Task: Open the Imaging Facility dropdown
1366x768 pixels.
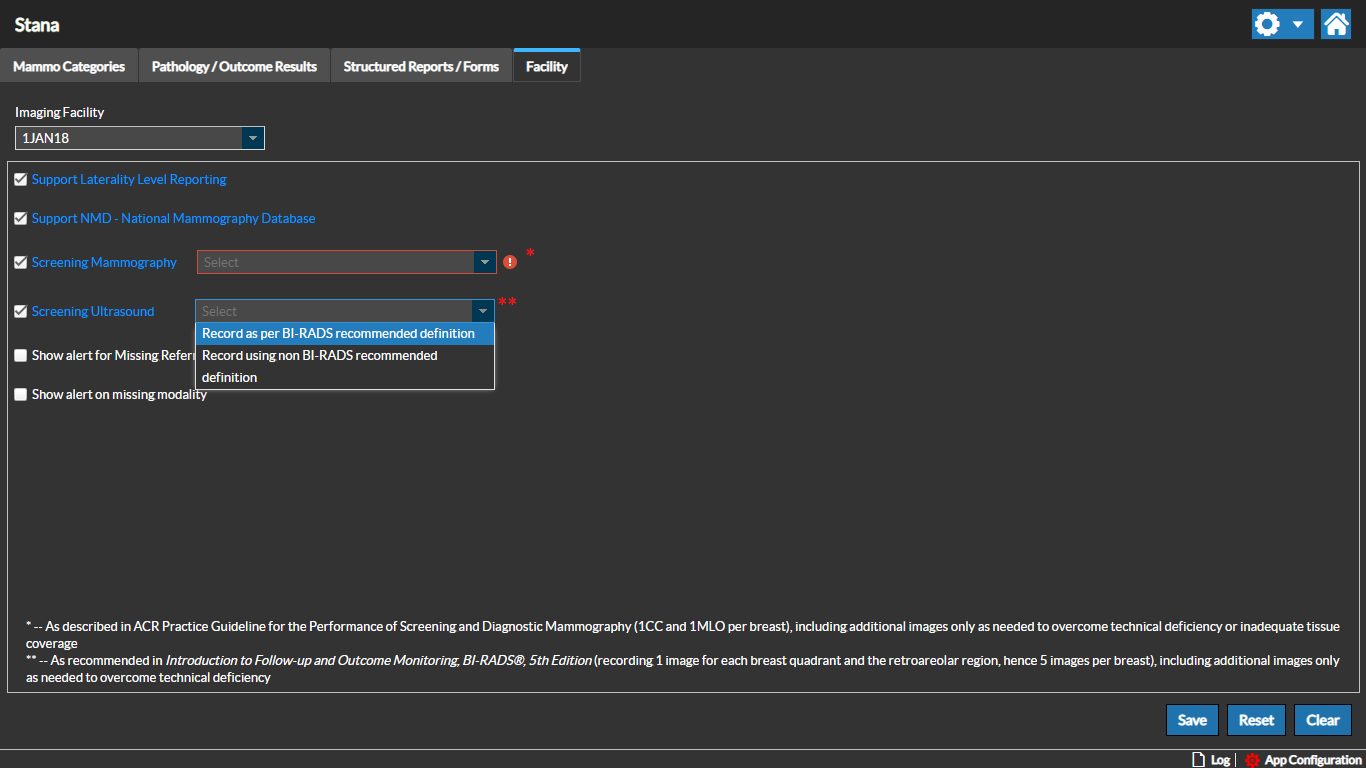Action: [x=253, y=138]
